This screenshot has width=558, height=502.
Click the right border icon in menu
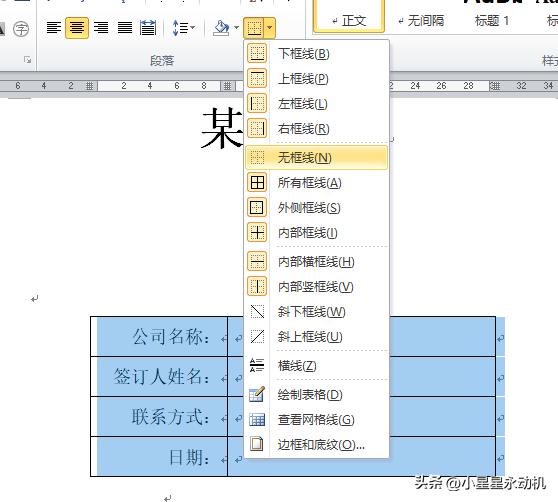257,128
